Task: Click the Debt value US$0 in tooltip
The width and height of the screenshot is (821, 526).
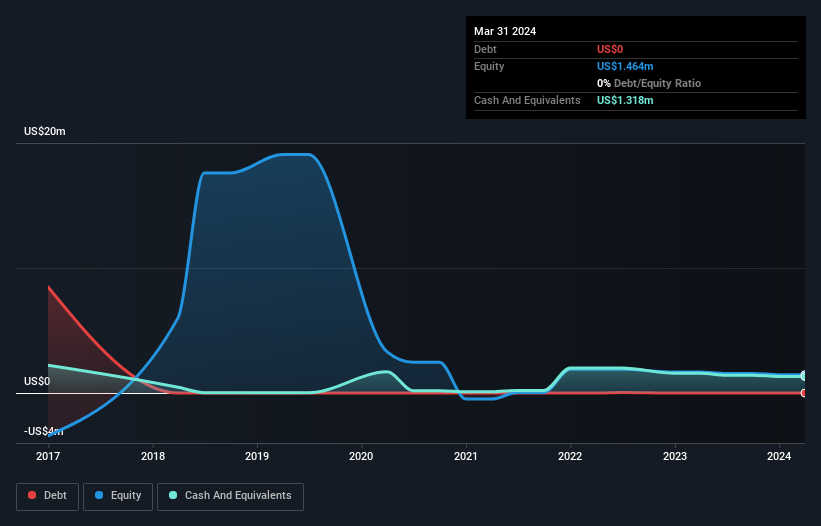Action: coord(610,49)
